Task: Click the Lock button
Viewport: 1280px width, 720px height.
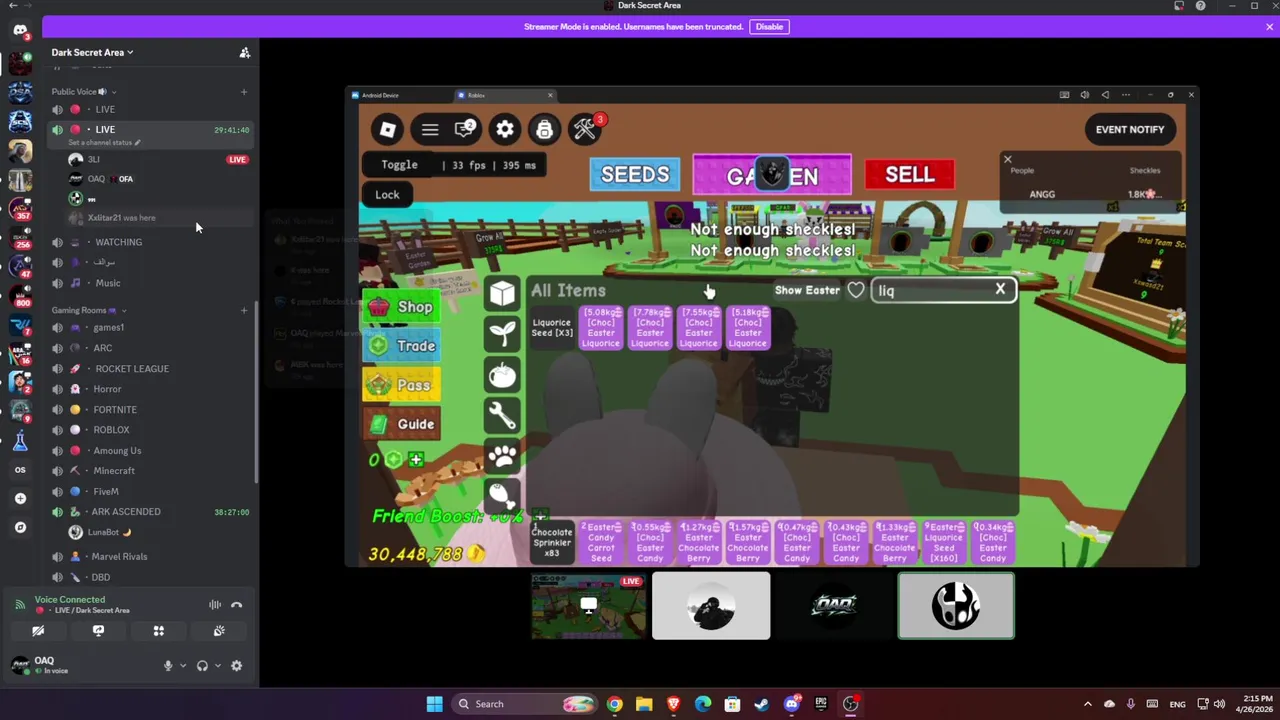Action: (387, 195)
